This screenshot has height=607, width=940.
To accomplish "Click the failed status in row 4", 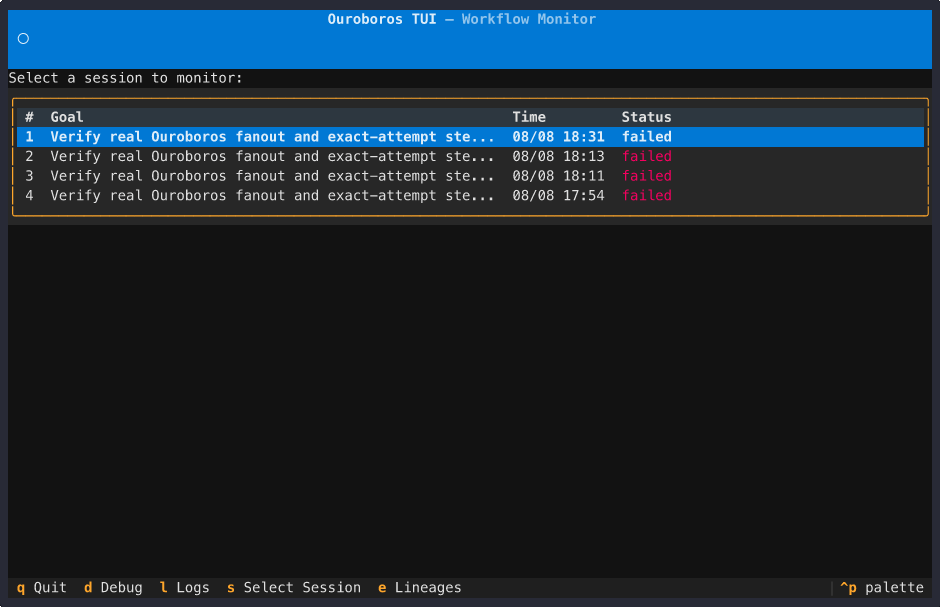I will click(x=646, y=195).
